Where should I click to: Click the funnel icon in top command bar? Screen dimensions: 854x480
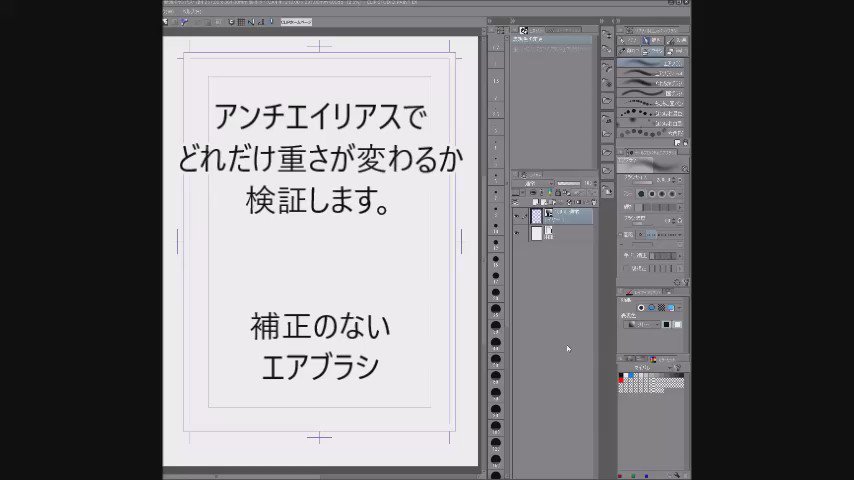click(x=184, y=22)
